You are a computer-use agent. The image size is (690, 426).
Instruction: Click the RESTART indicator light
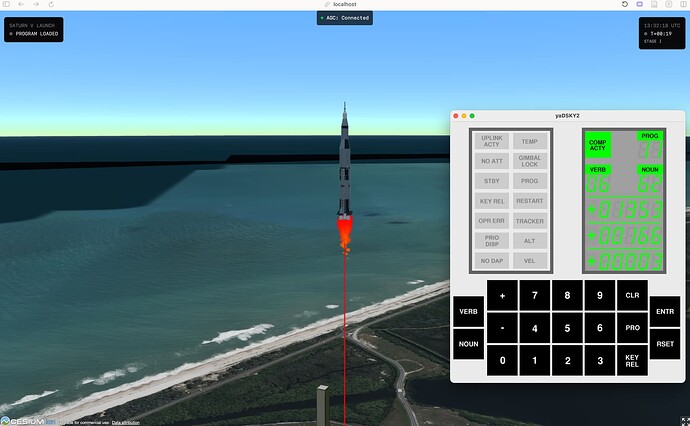(x=529, y=201)
